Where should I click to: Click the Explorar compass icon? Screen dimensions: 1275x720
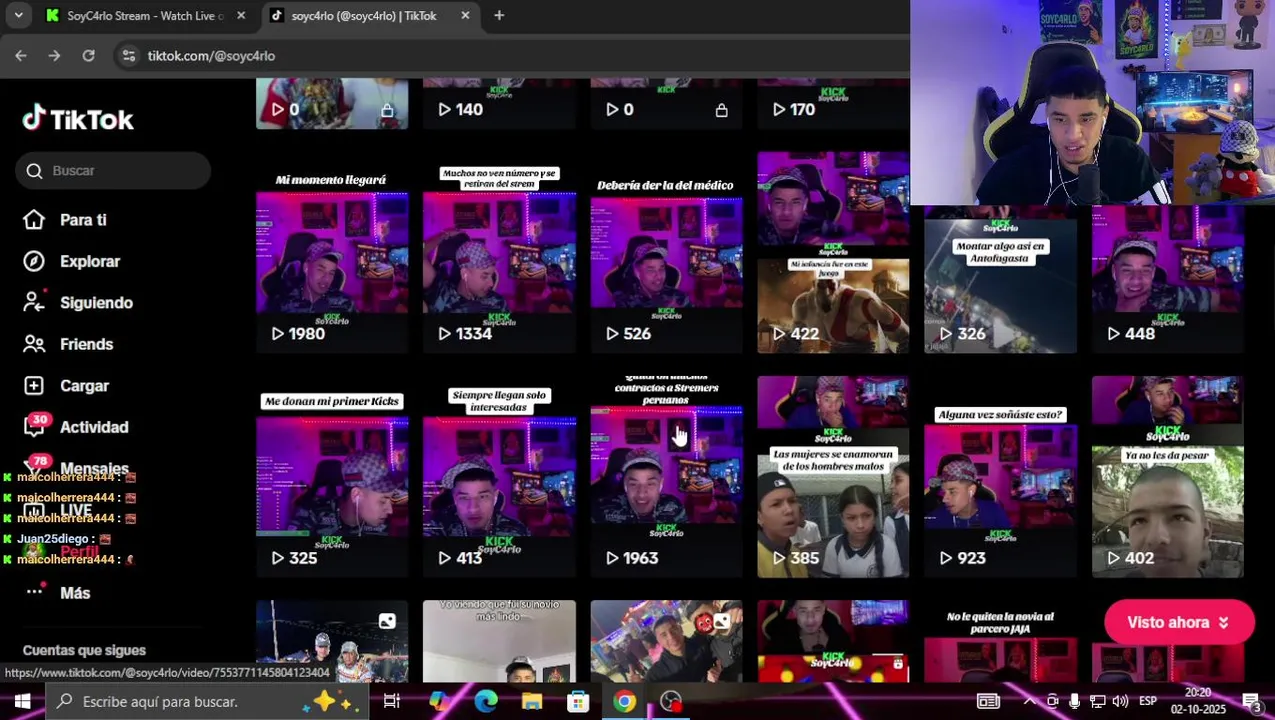(34, 261)
